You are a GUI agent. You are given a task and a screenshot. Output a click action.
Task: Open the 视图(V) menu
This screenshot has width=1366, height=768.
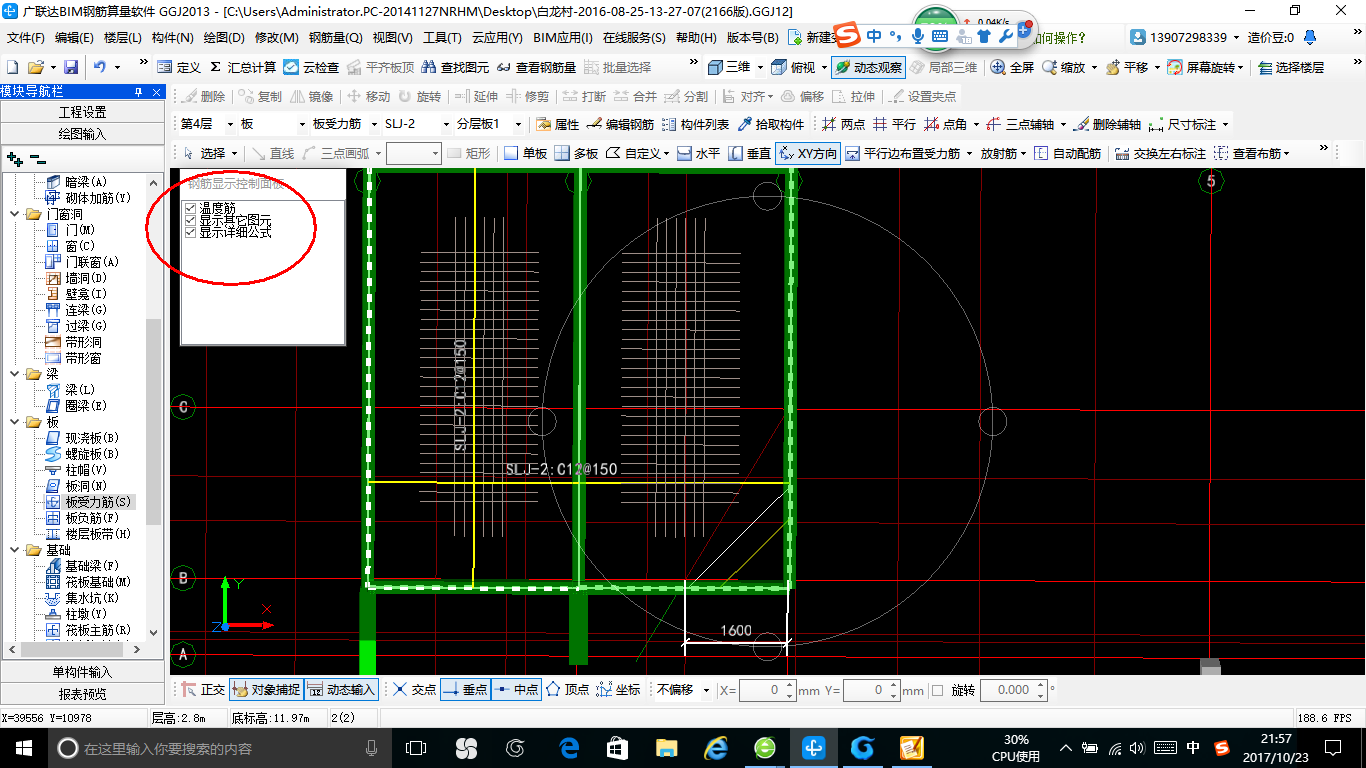click(x=392, y=38)
